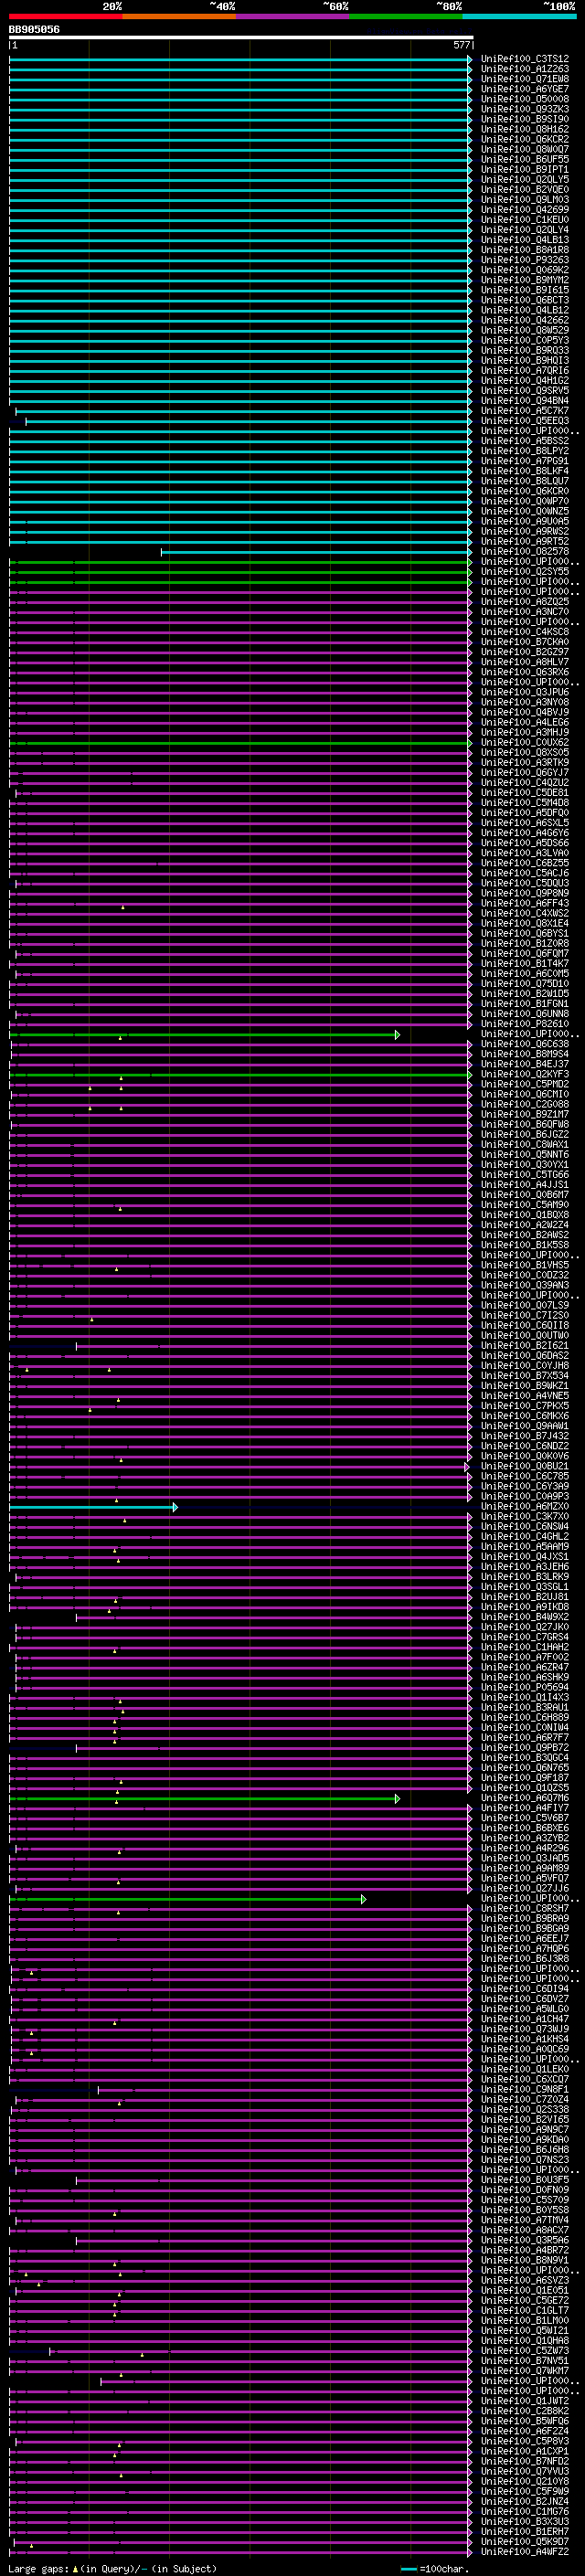The image size is (585, 2576).
Task: Choose the UniRef100_Q39AN3 label
Action: click(x=525, y=1286)
